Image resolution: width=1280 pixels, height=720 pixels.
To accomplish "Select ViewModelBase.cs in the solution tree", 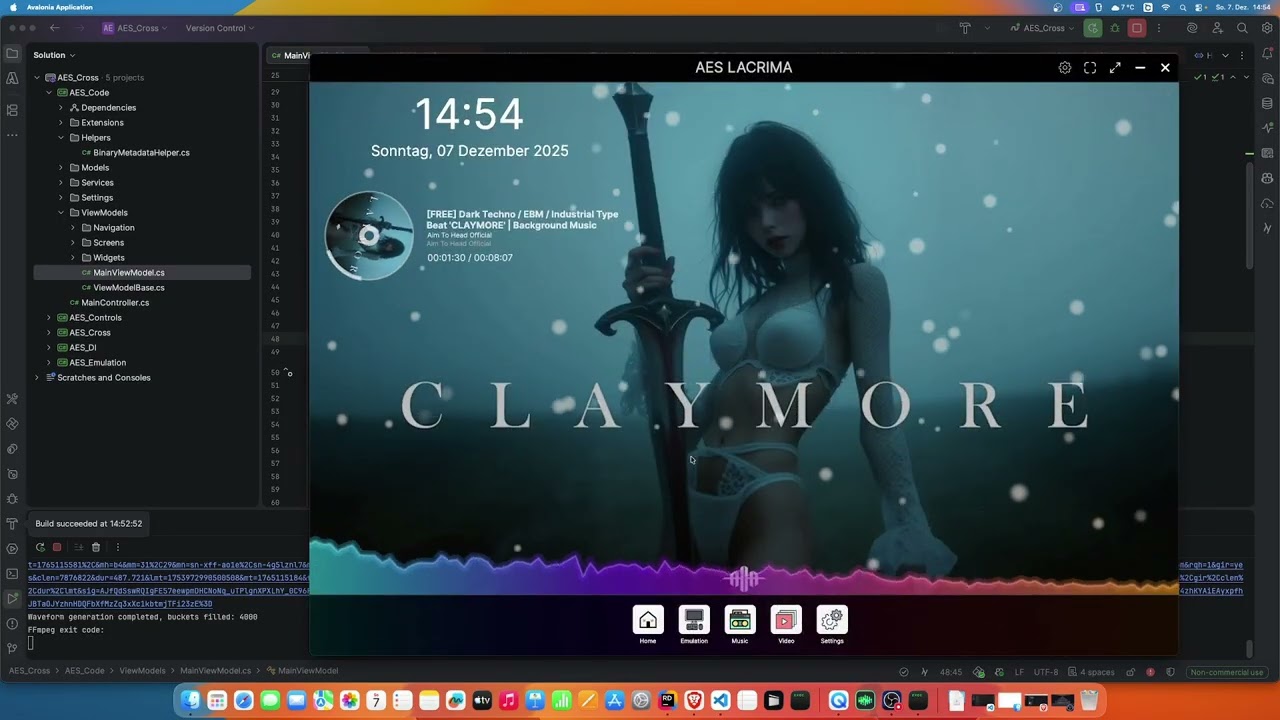I will click(129, 288).
